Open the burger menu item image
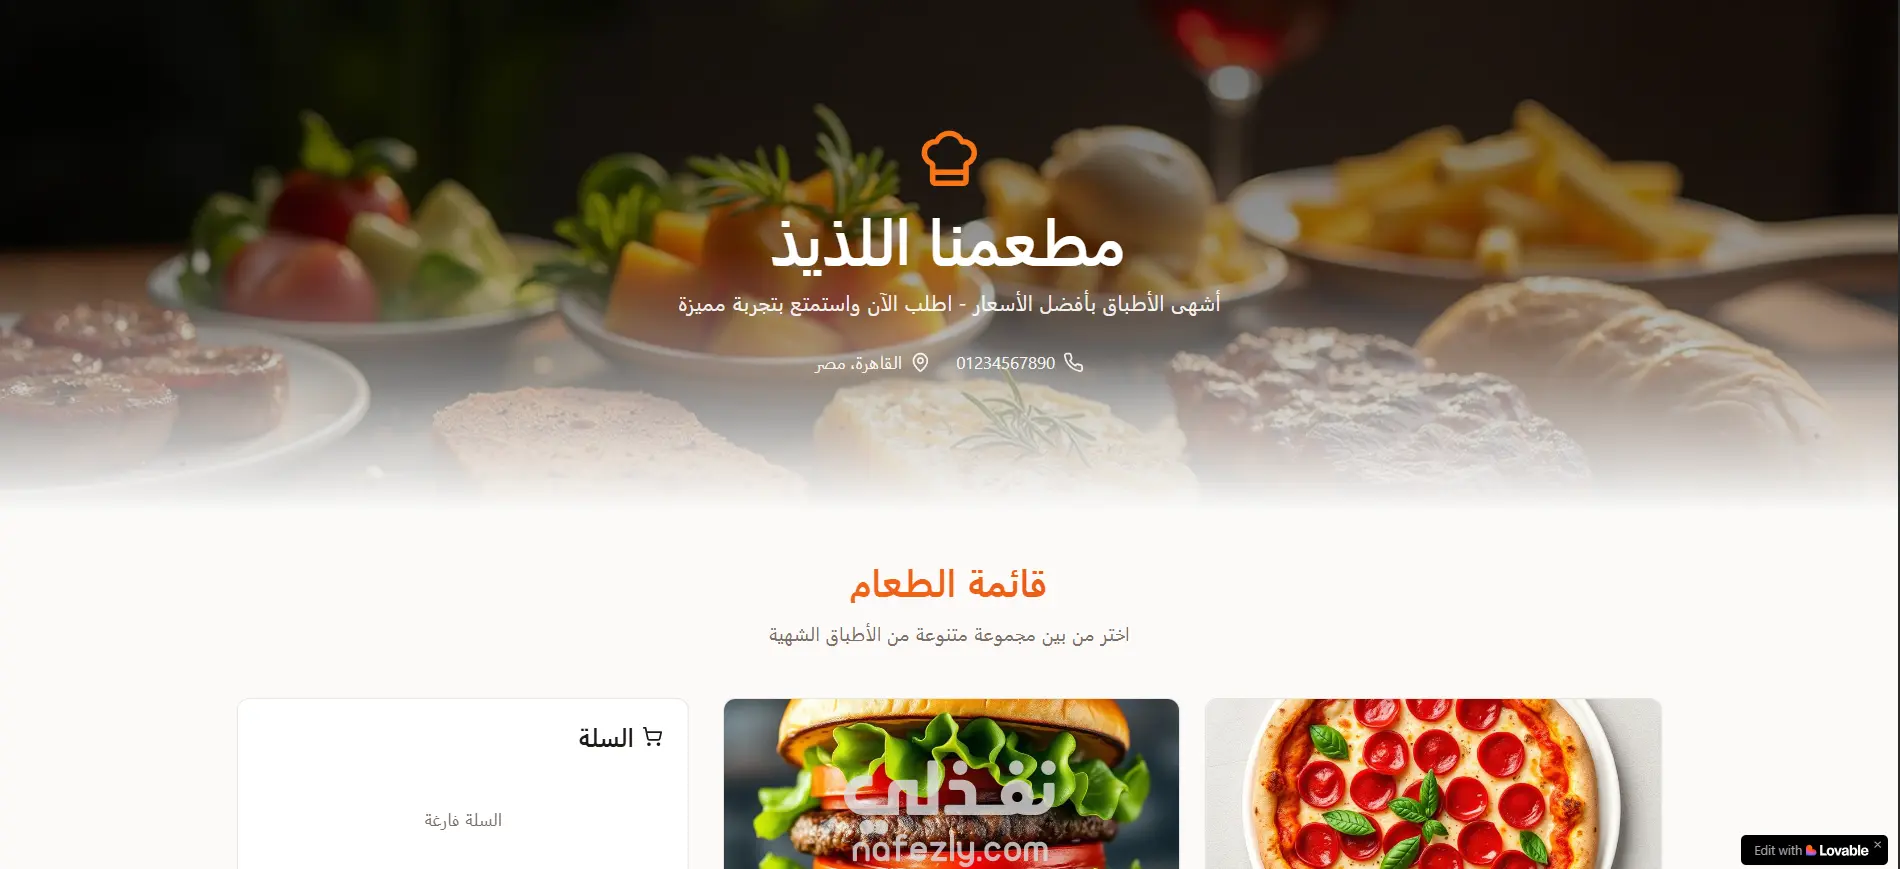 (x=951, y=784)
